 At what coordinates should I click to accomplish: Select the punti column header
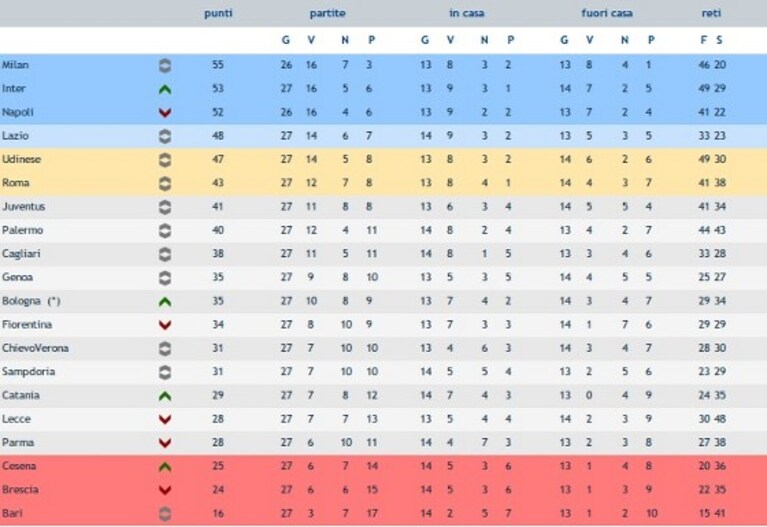(218, 13)
